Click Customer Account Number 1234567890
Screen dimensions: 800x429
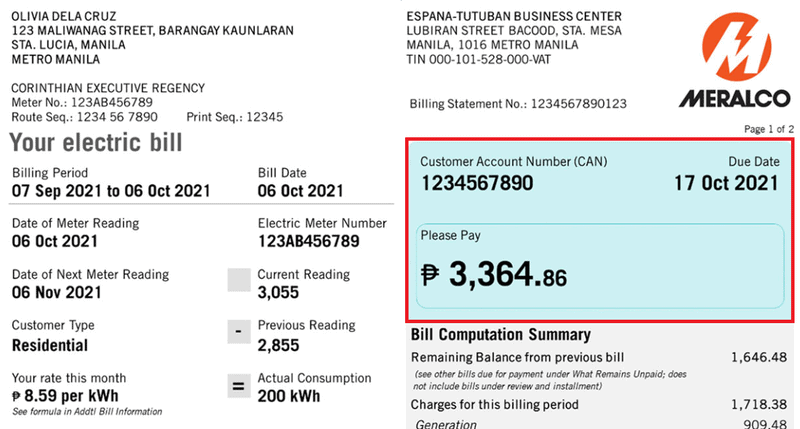477,183
